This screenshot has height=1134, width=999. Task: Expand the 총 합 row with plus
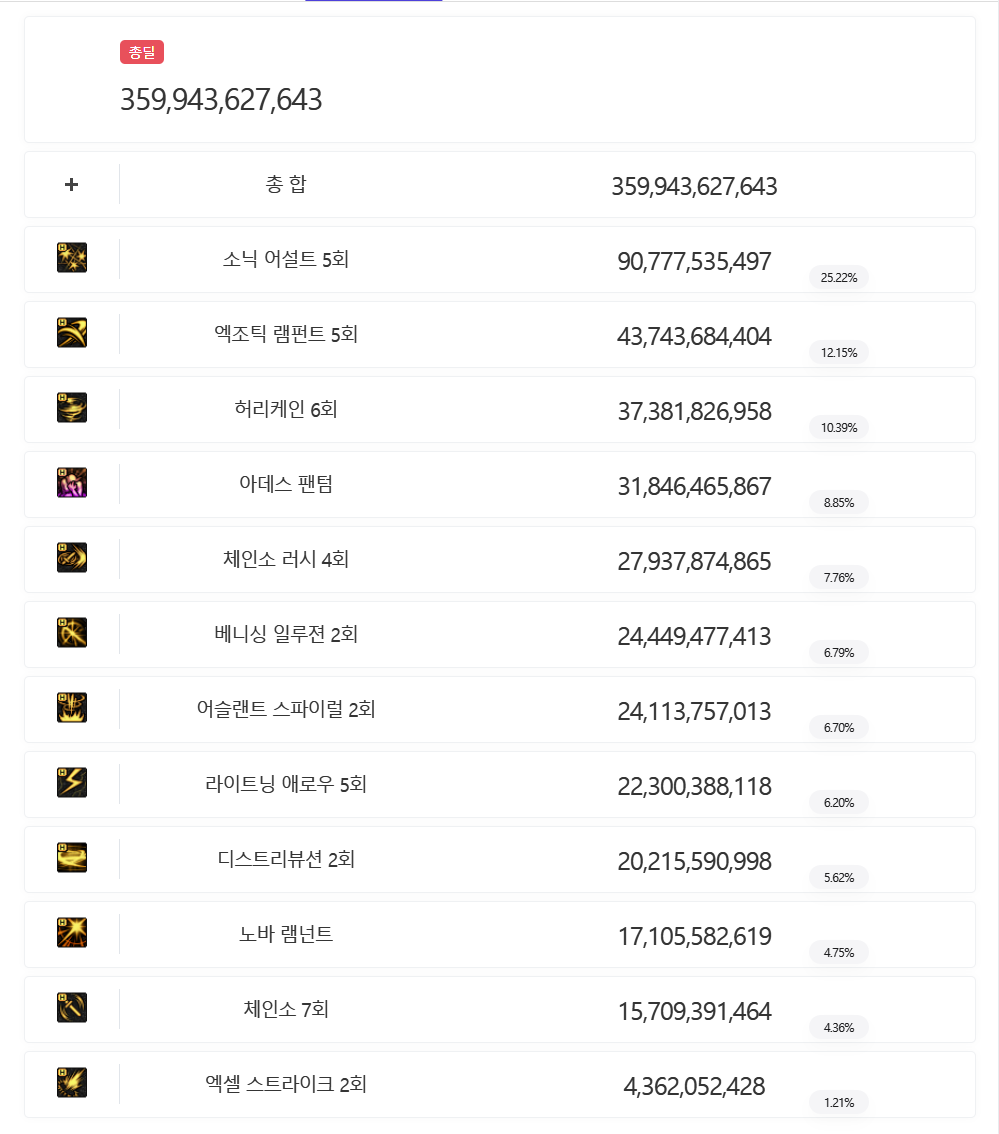(71, 185)
